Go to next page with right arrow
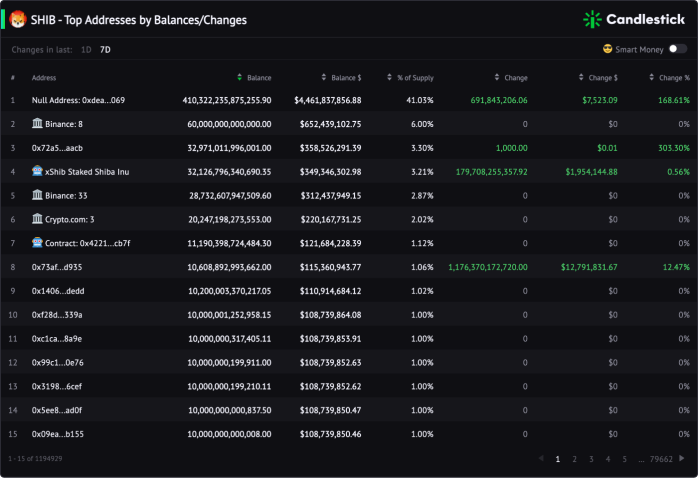 point(682,458)
